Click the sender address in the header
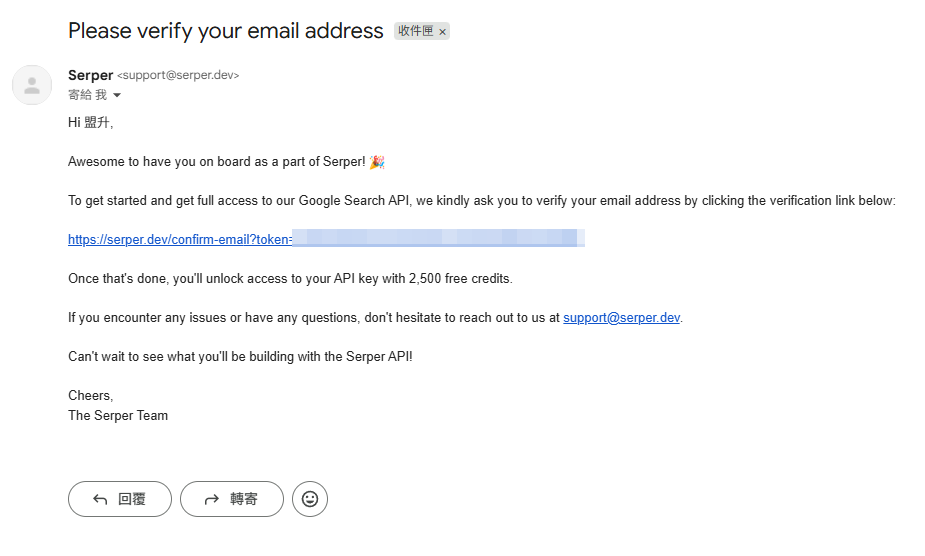 point(178,76)
